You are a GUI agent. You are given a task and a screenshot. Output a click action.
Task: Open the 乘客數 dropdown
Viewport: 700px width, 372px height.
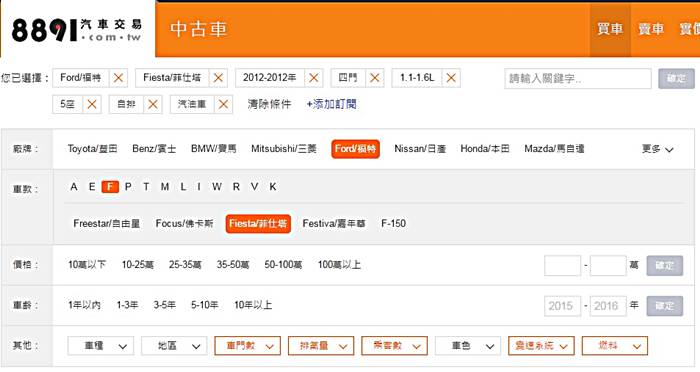pos(394,346)
